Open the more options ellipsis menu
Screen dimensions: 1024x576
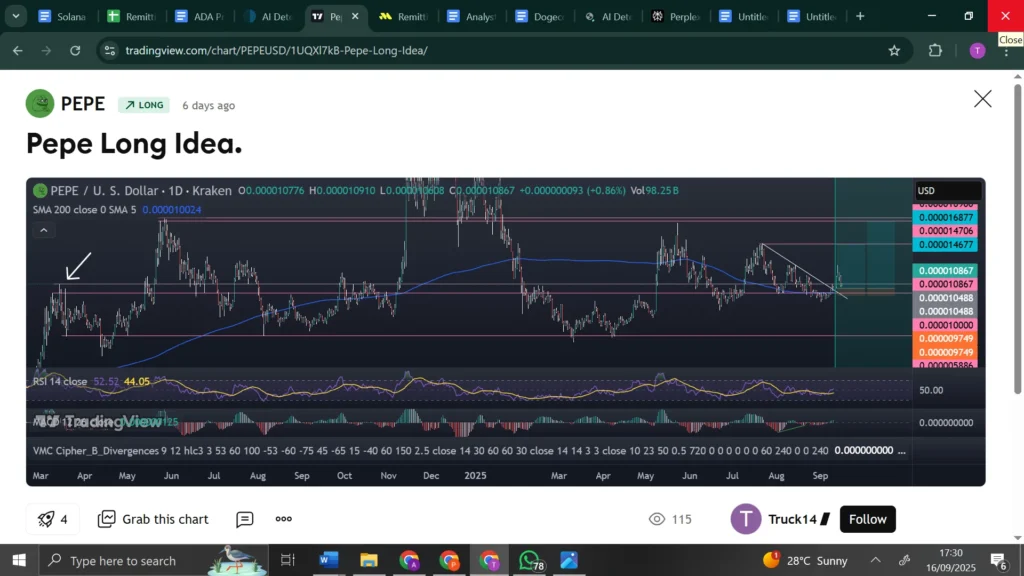(x=283, y=519)
